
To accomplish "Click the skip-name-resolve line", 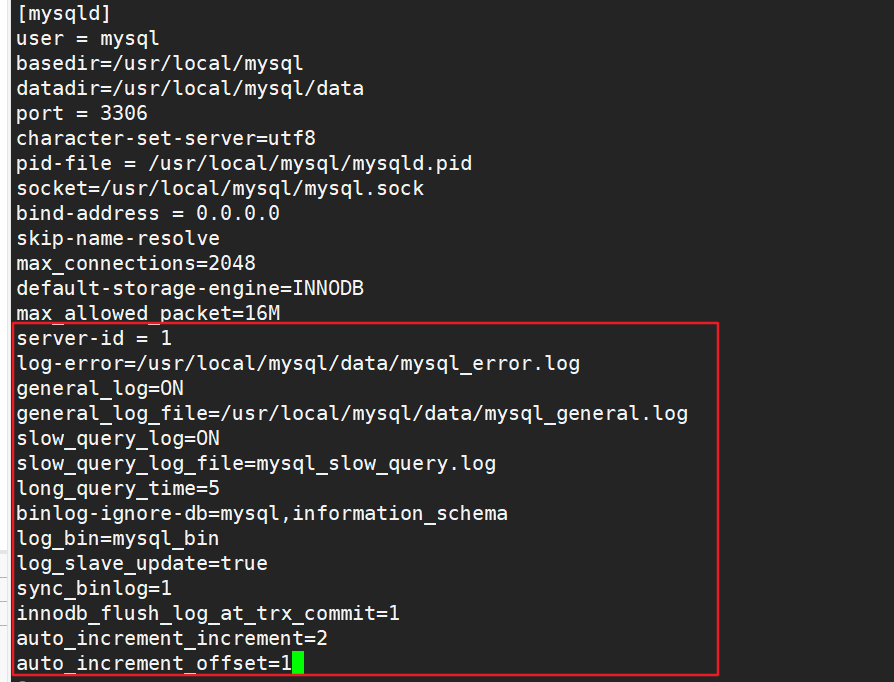I will pyautogui.click(x=118, y=238).
